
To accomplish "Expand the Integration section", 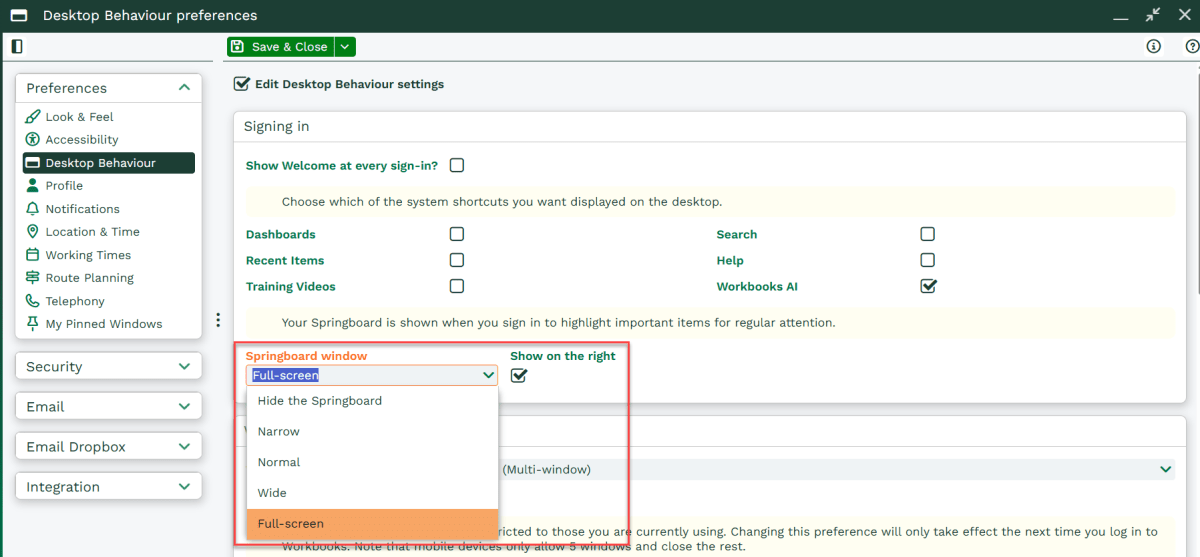I will [184, 487].
